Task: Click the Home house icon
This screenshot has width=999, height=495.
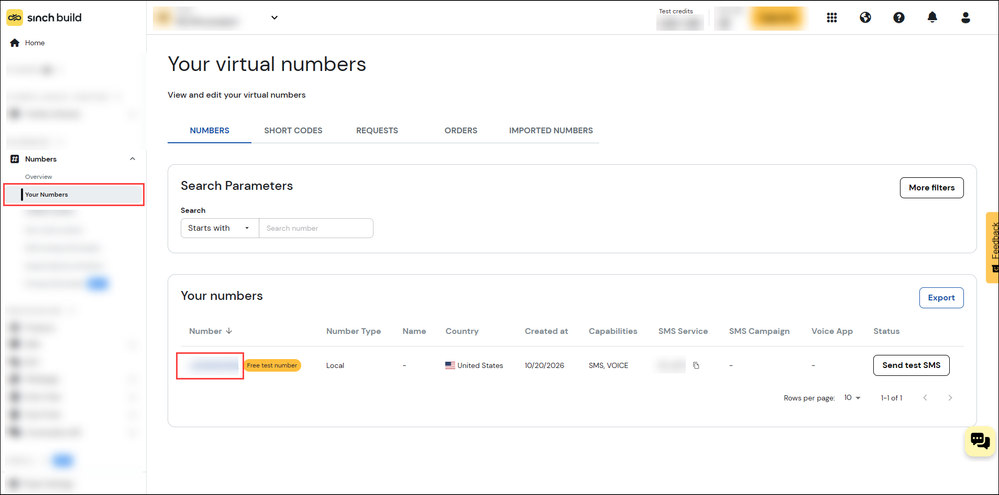Action: coord(15,43)
